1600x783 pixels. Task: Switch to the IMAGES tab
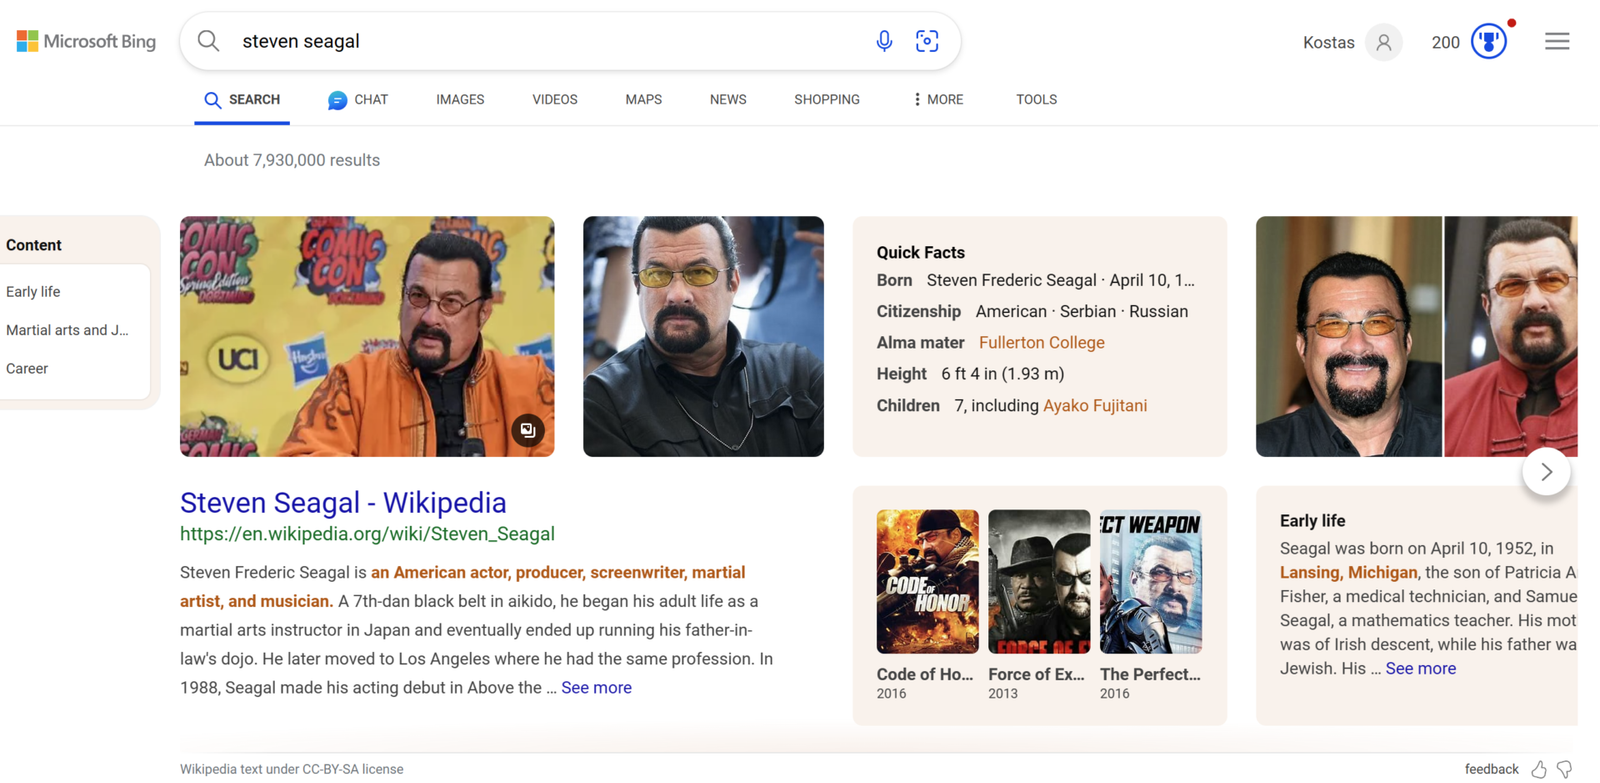(460, 99)
